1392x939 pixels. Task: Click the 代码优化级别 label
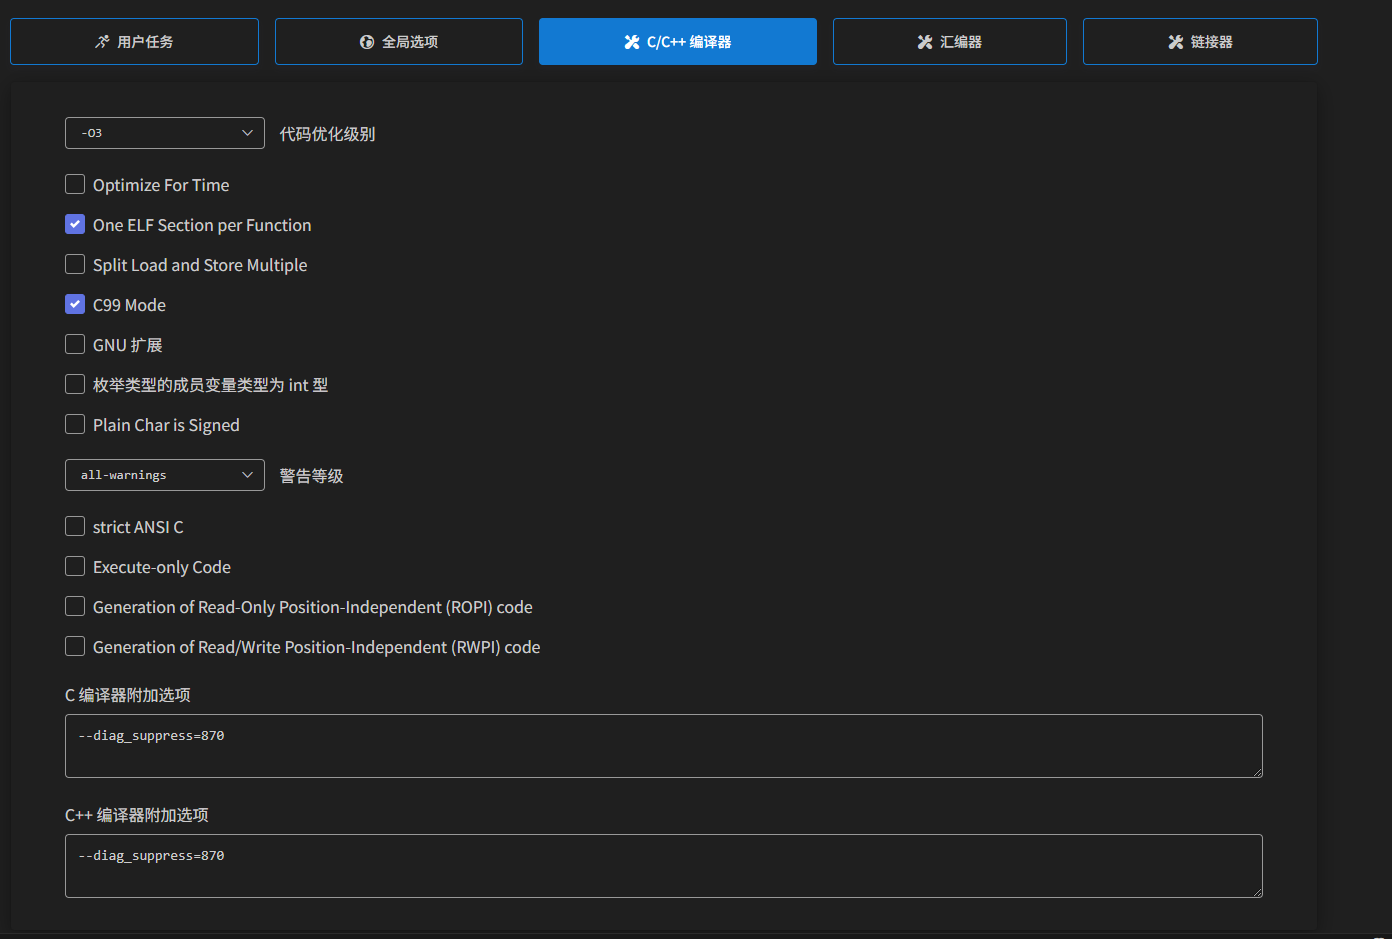[327, 134]
